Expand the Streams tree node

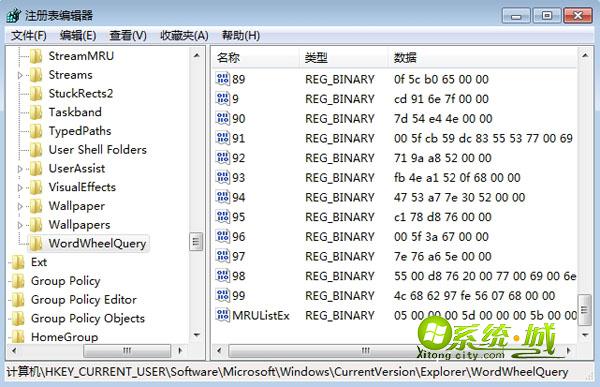[20, 75]
